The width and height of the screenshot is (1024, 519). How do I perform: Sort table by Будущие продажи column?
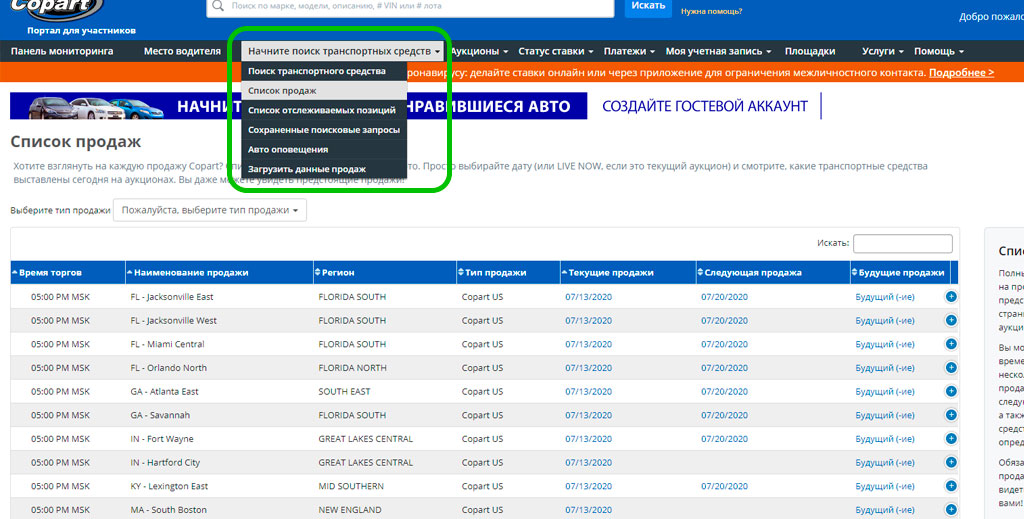pyautogui.click(x=900, y=272)
